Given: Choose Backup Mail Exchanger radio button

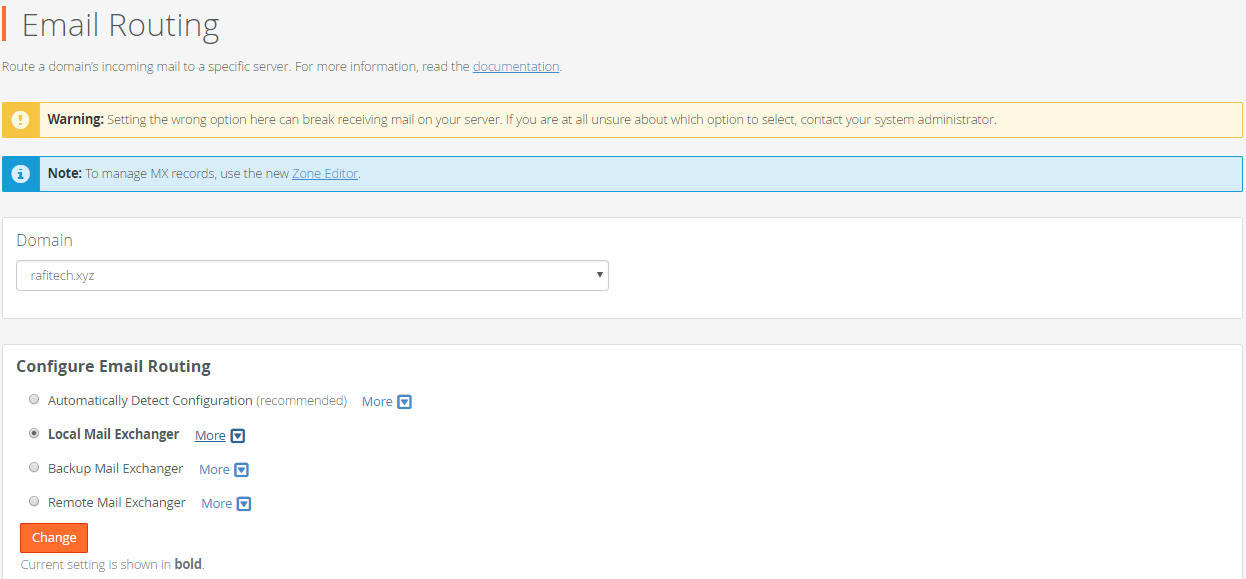Looking at the screenshot, I should [34, 467].
